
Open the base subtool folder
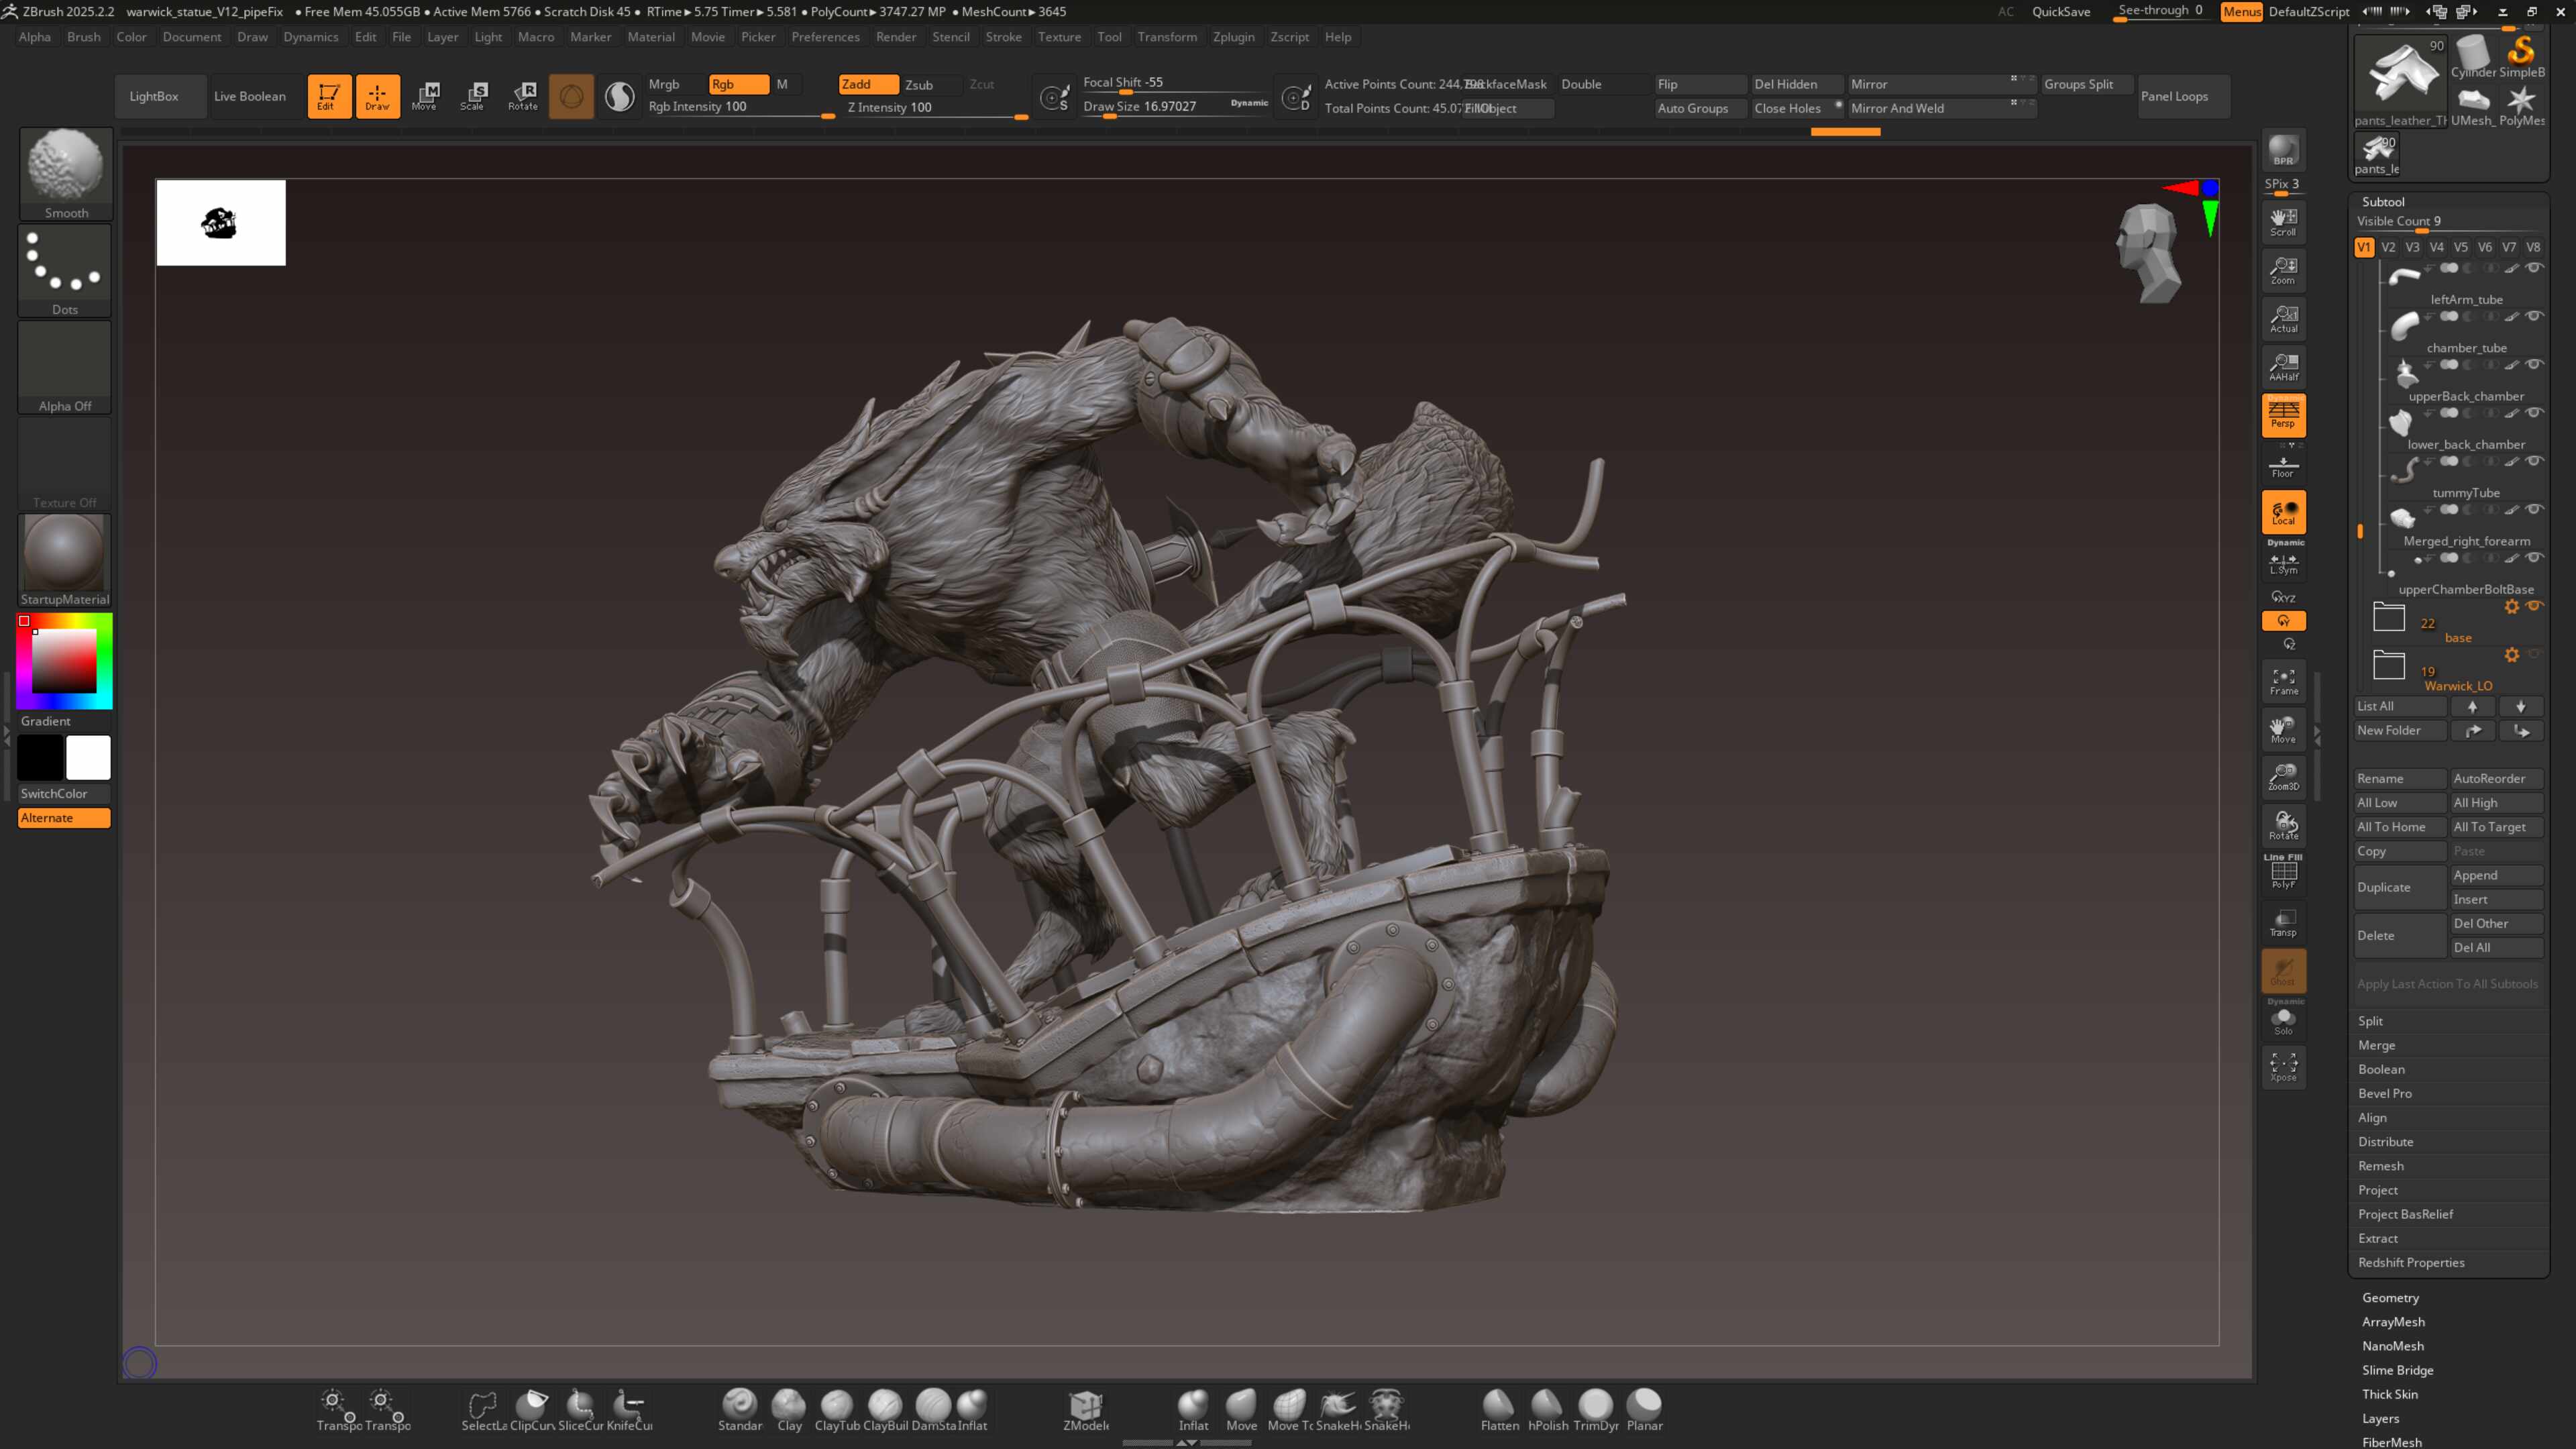point(2389,617)
